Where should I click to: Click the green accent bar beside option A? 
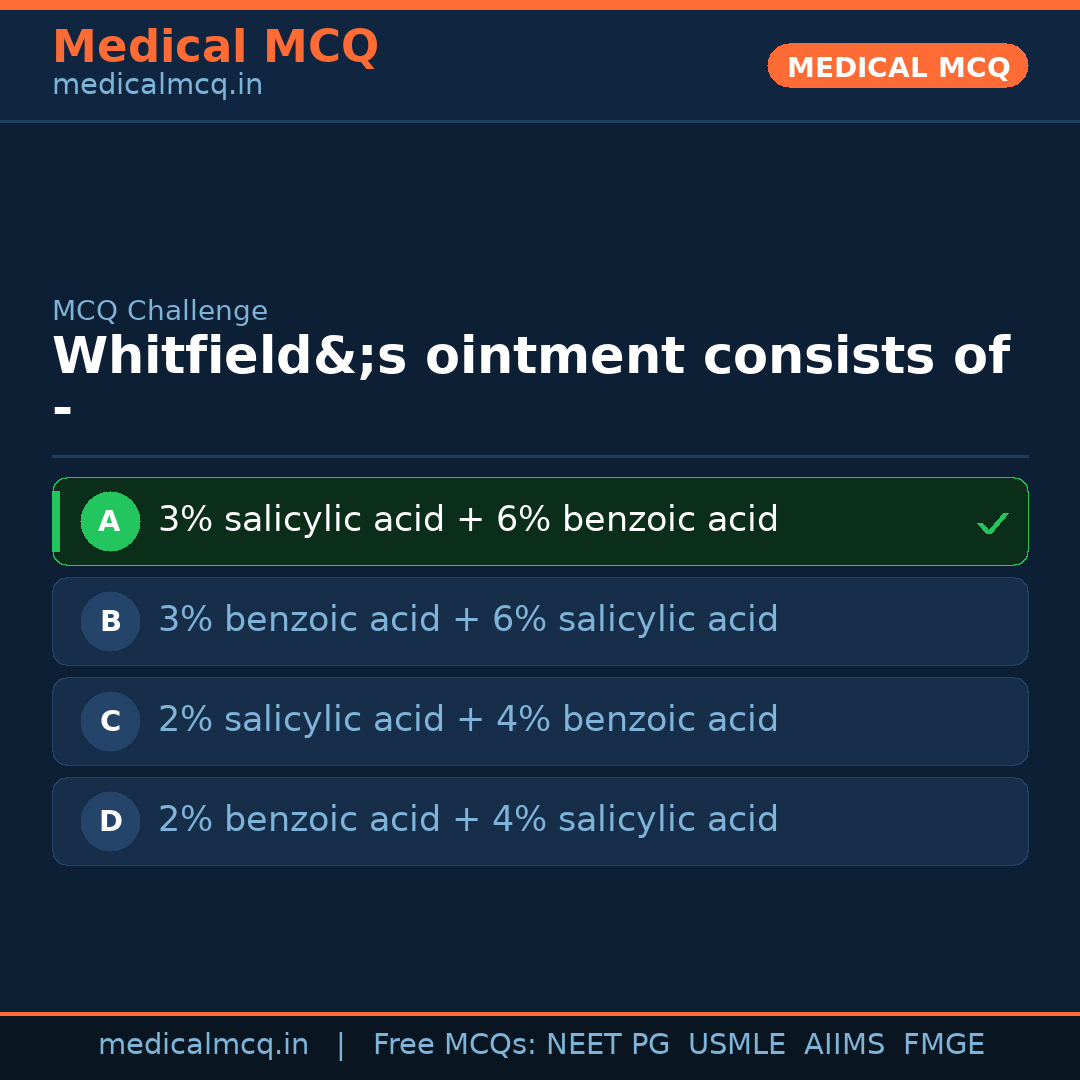tap(56, 521)
